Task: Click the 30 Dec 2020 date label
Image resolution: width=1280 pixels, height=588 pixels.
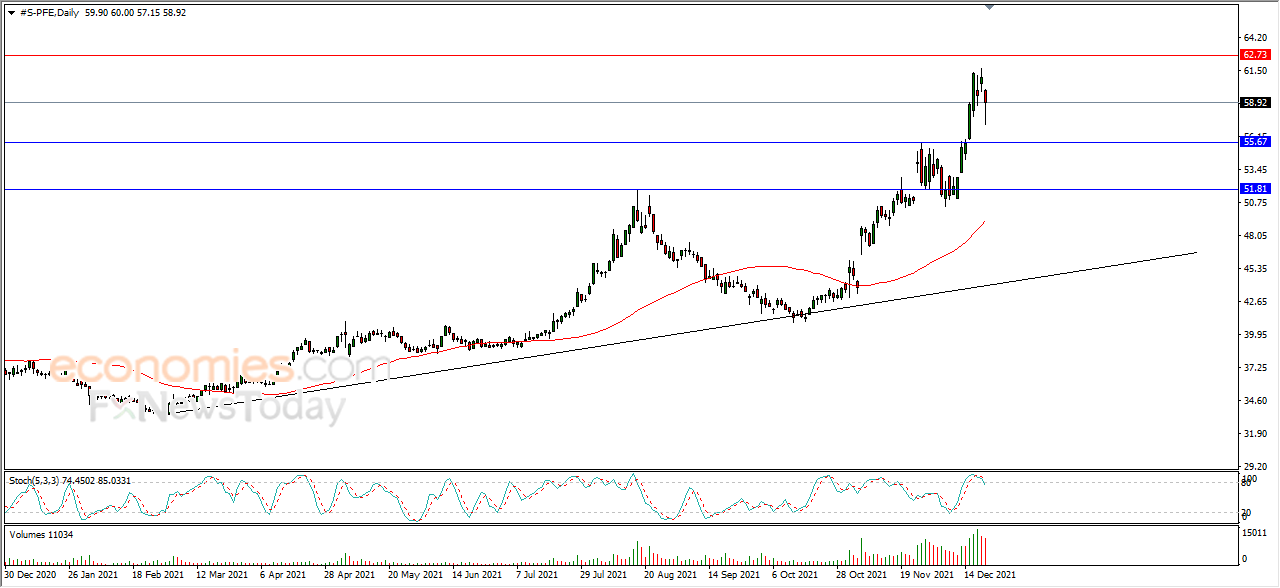Action: (31, 576)
